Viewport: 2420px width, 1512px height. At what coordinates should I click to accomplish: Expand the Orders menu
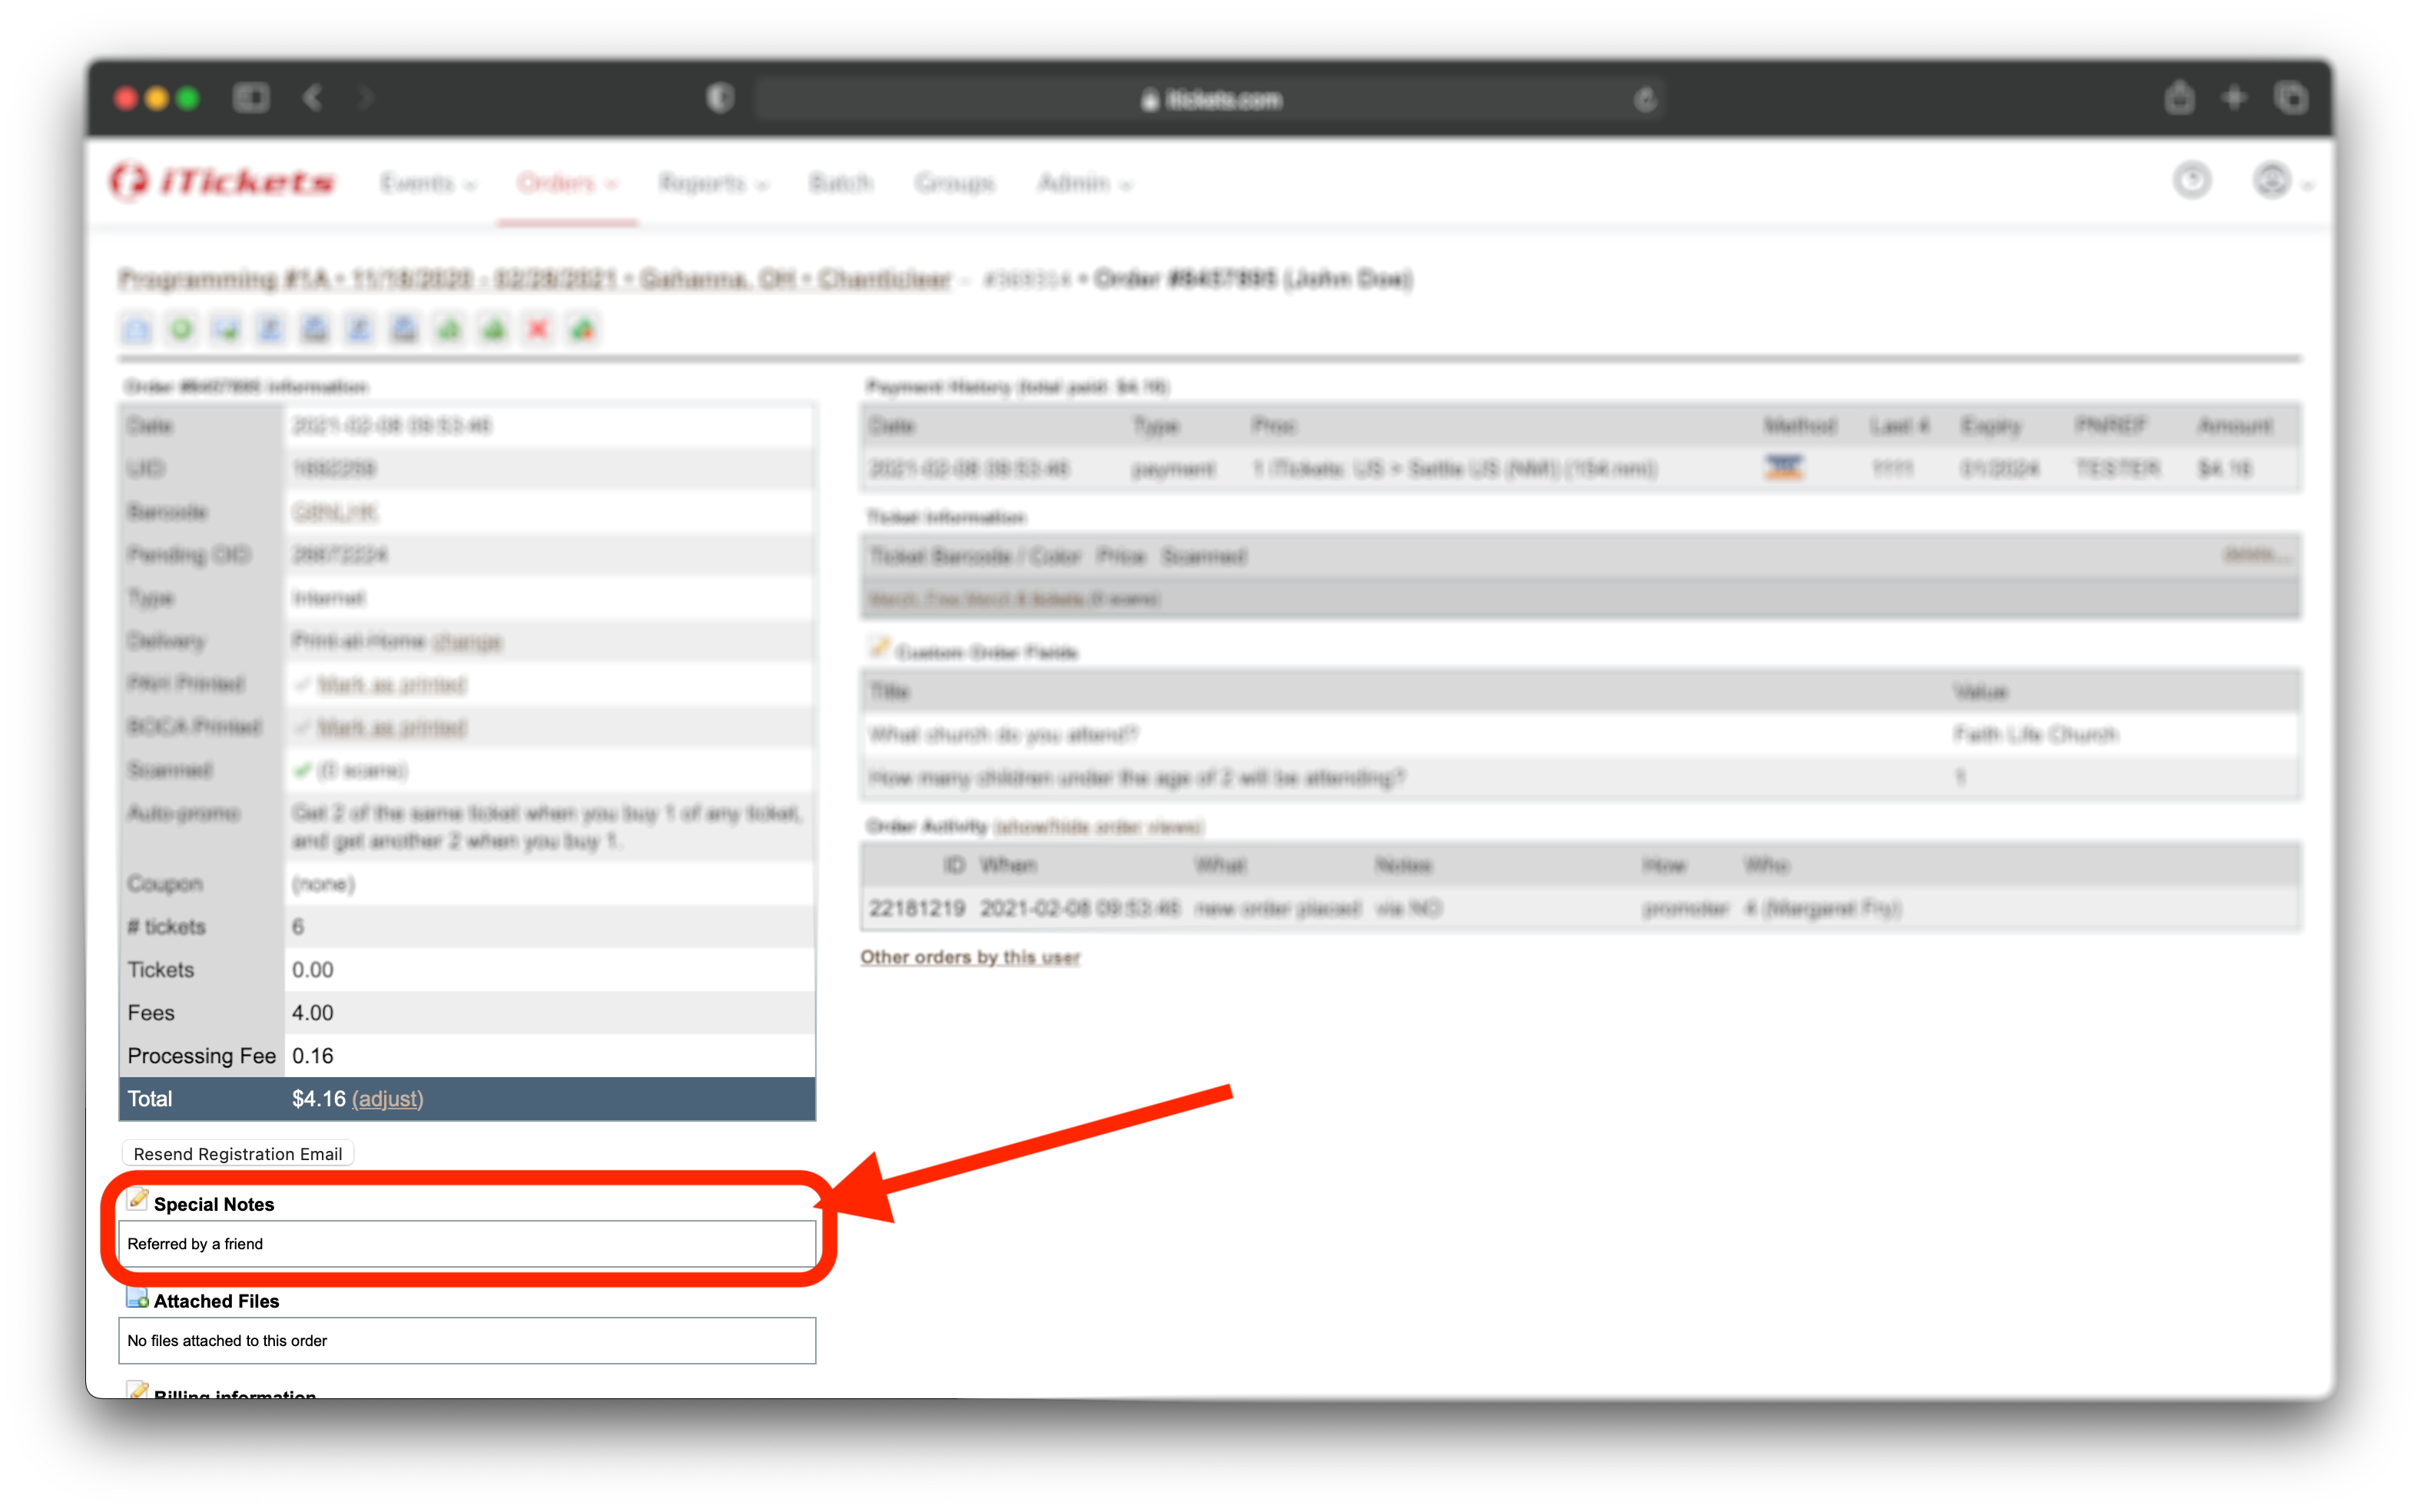[567, 183]
